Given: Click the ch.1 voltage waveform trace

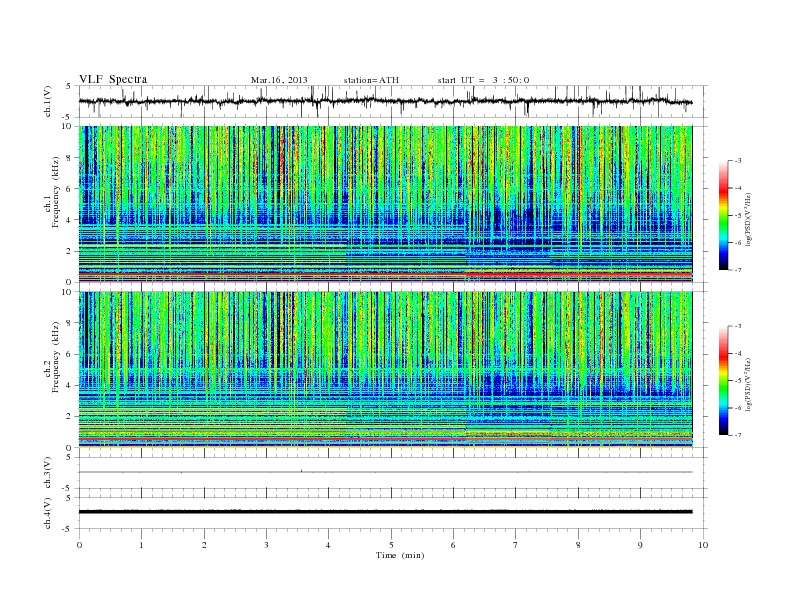Looking at the screenshot, I should (x=385, y=101).
